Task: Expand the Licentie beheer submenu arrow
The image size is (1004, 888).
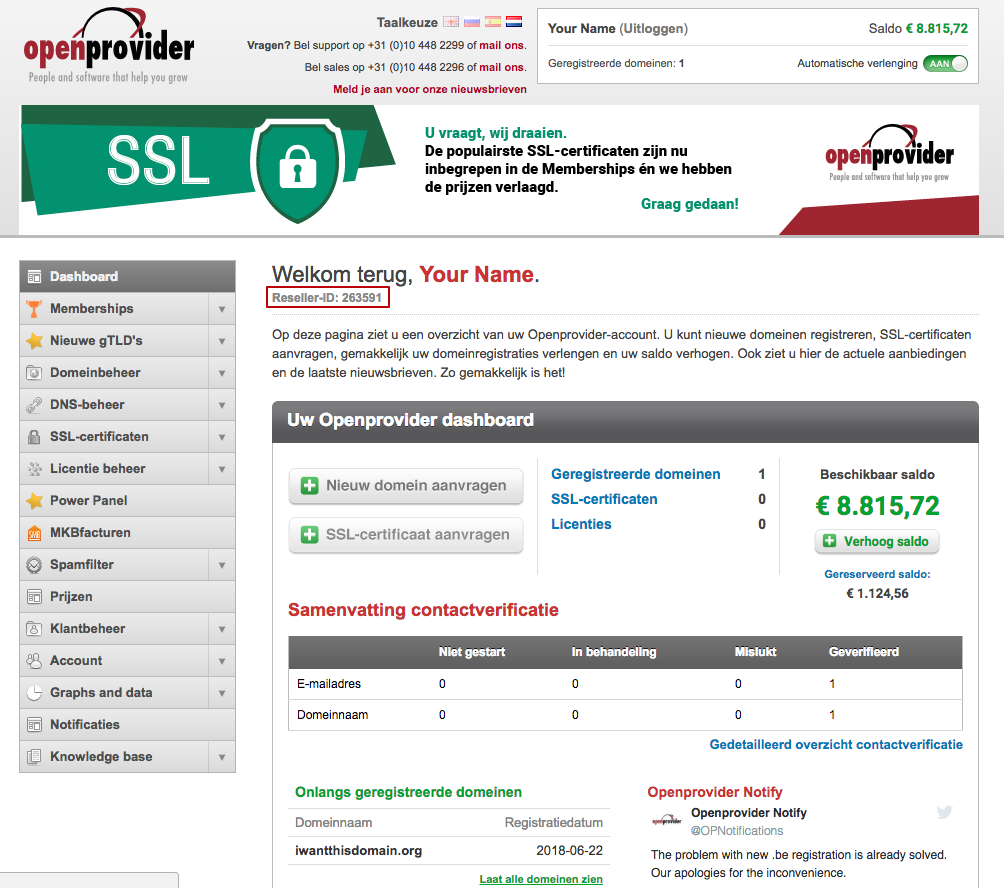Action: pyautogui.click(x=222, y=469)
